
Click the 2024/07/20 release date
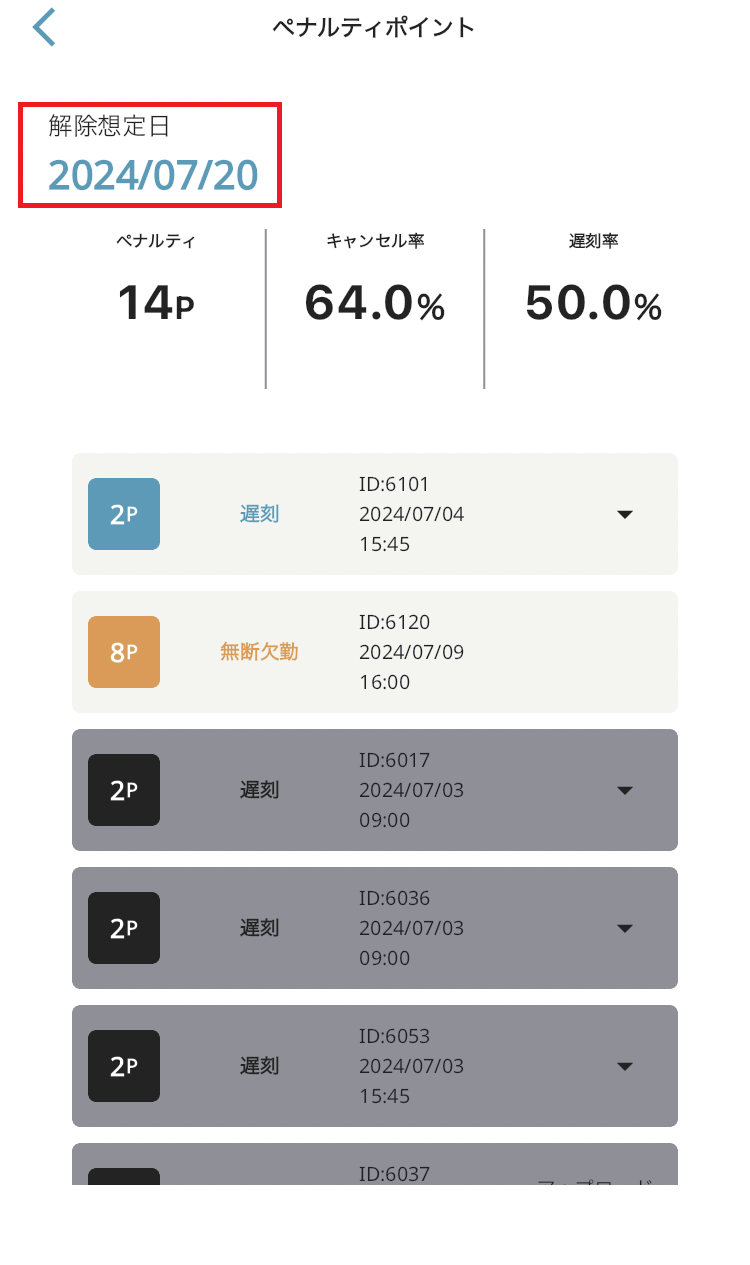(x=153, y=175)
